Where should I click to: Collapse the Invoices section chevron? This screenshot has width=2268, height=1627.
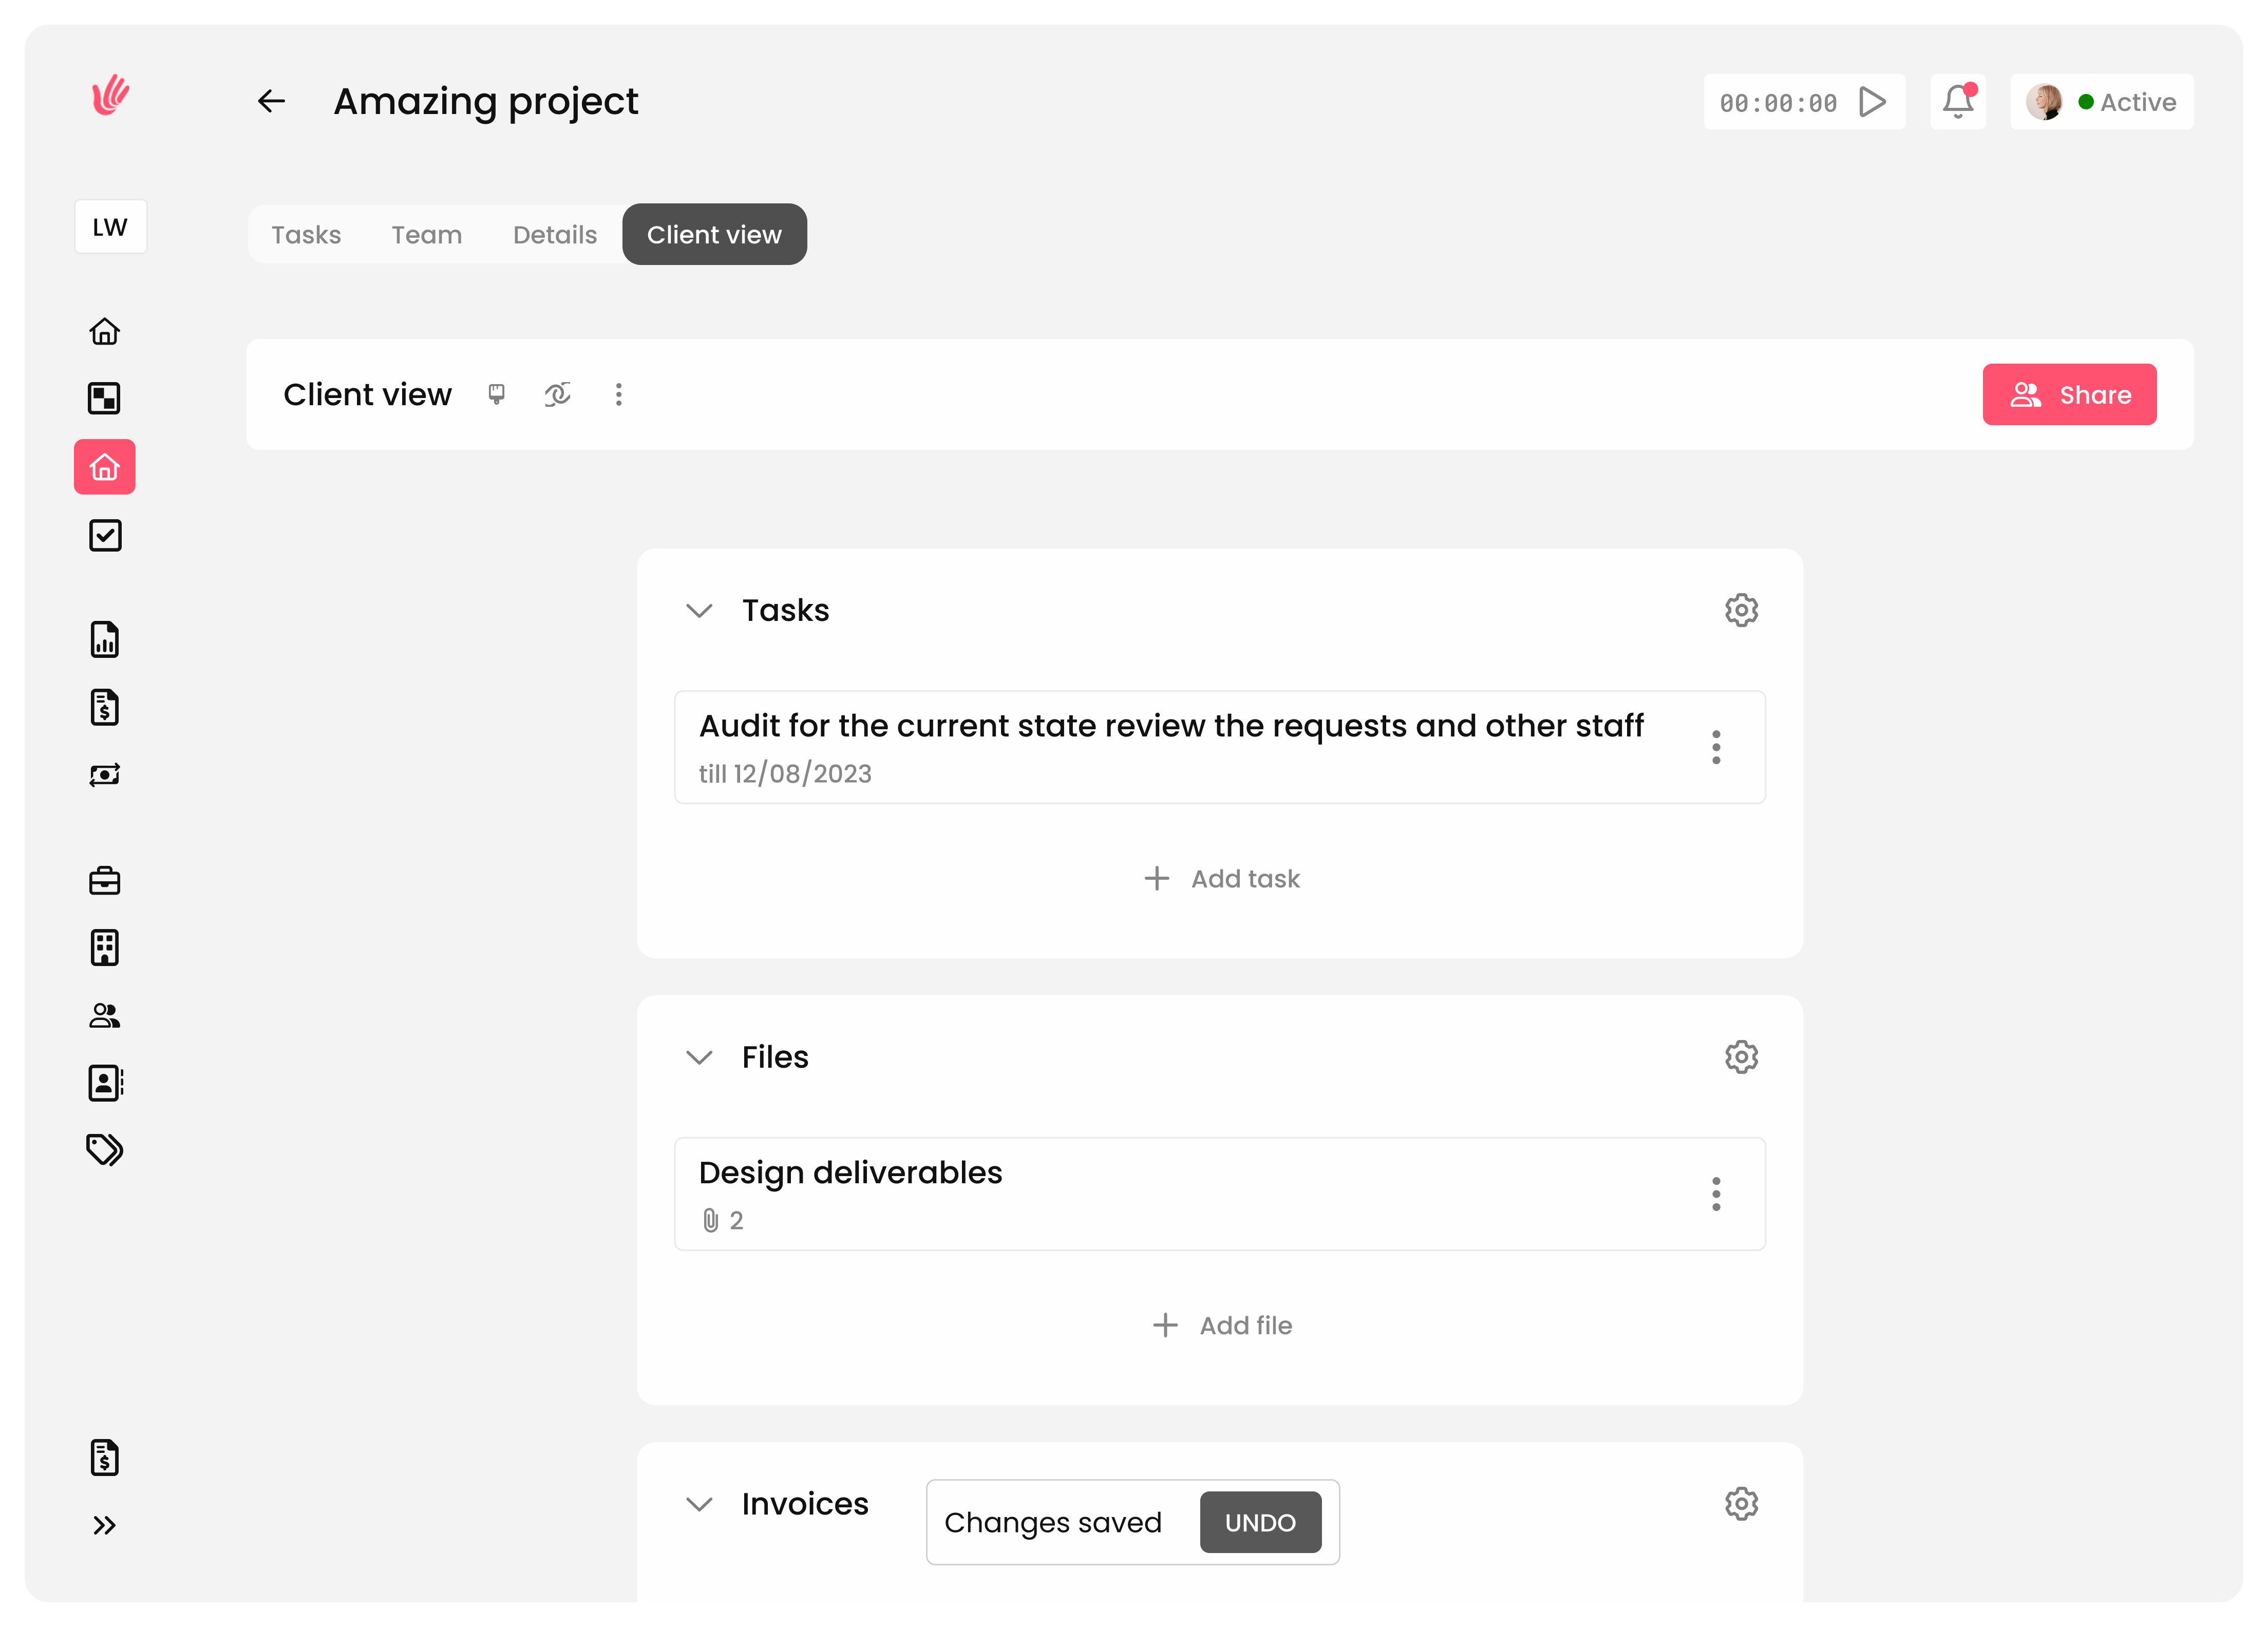click(x=699, y=1504)
